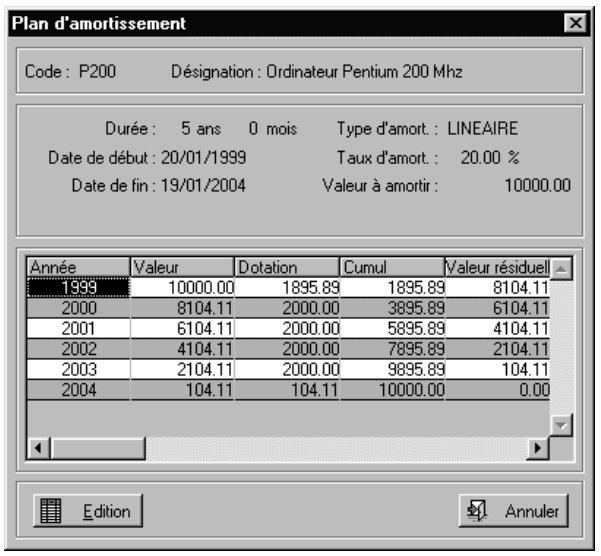Click the Cumul column header

392,267
